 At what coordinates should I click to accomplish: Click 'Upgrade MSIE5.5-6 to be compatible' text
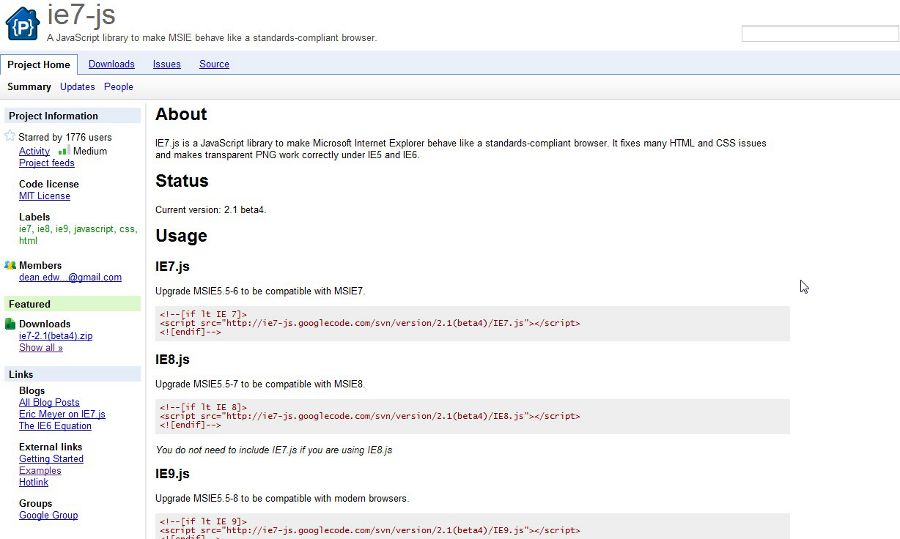click(x=260, y=291)
